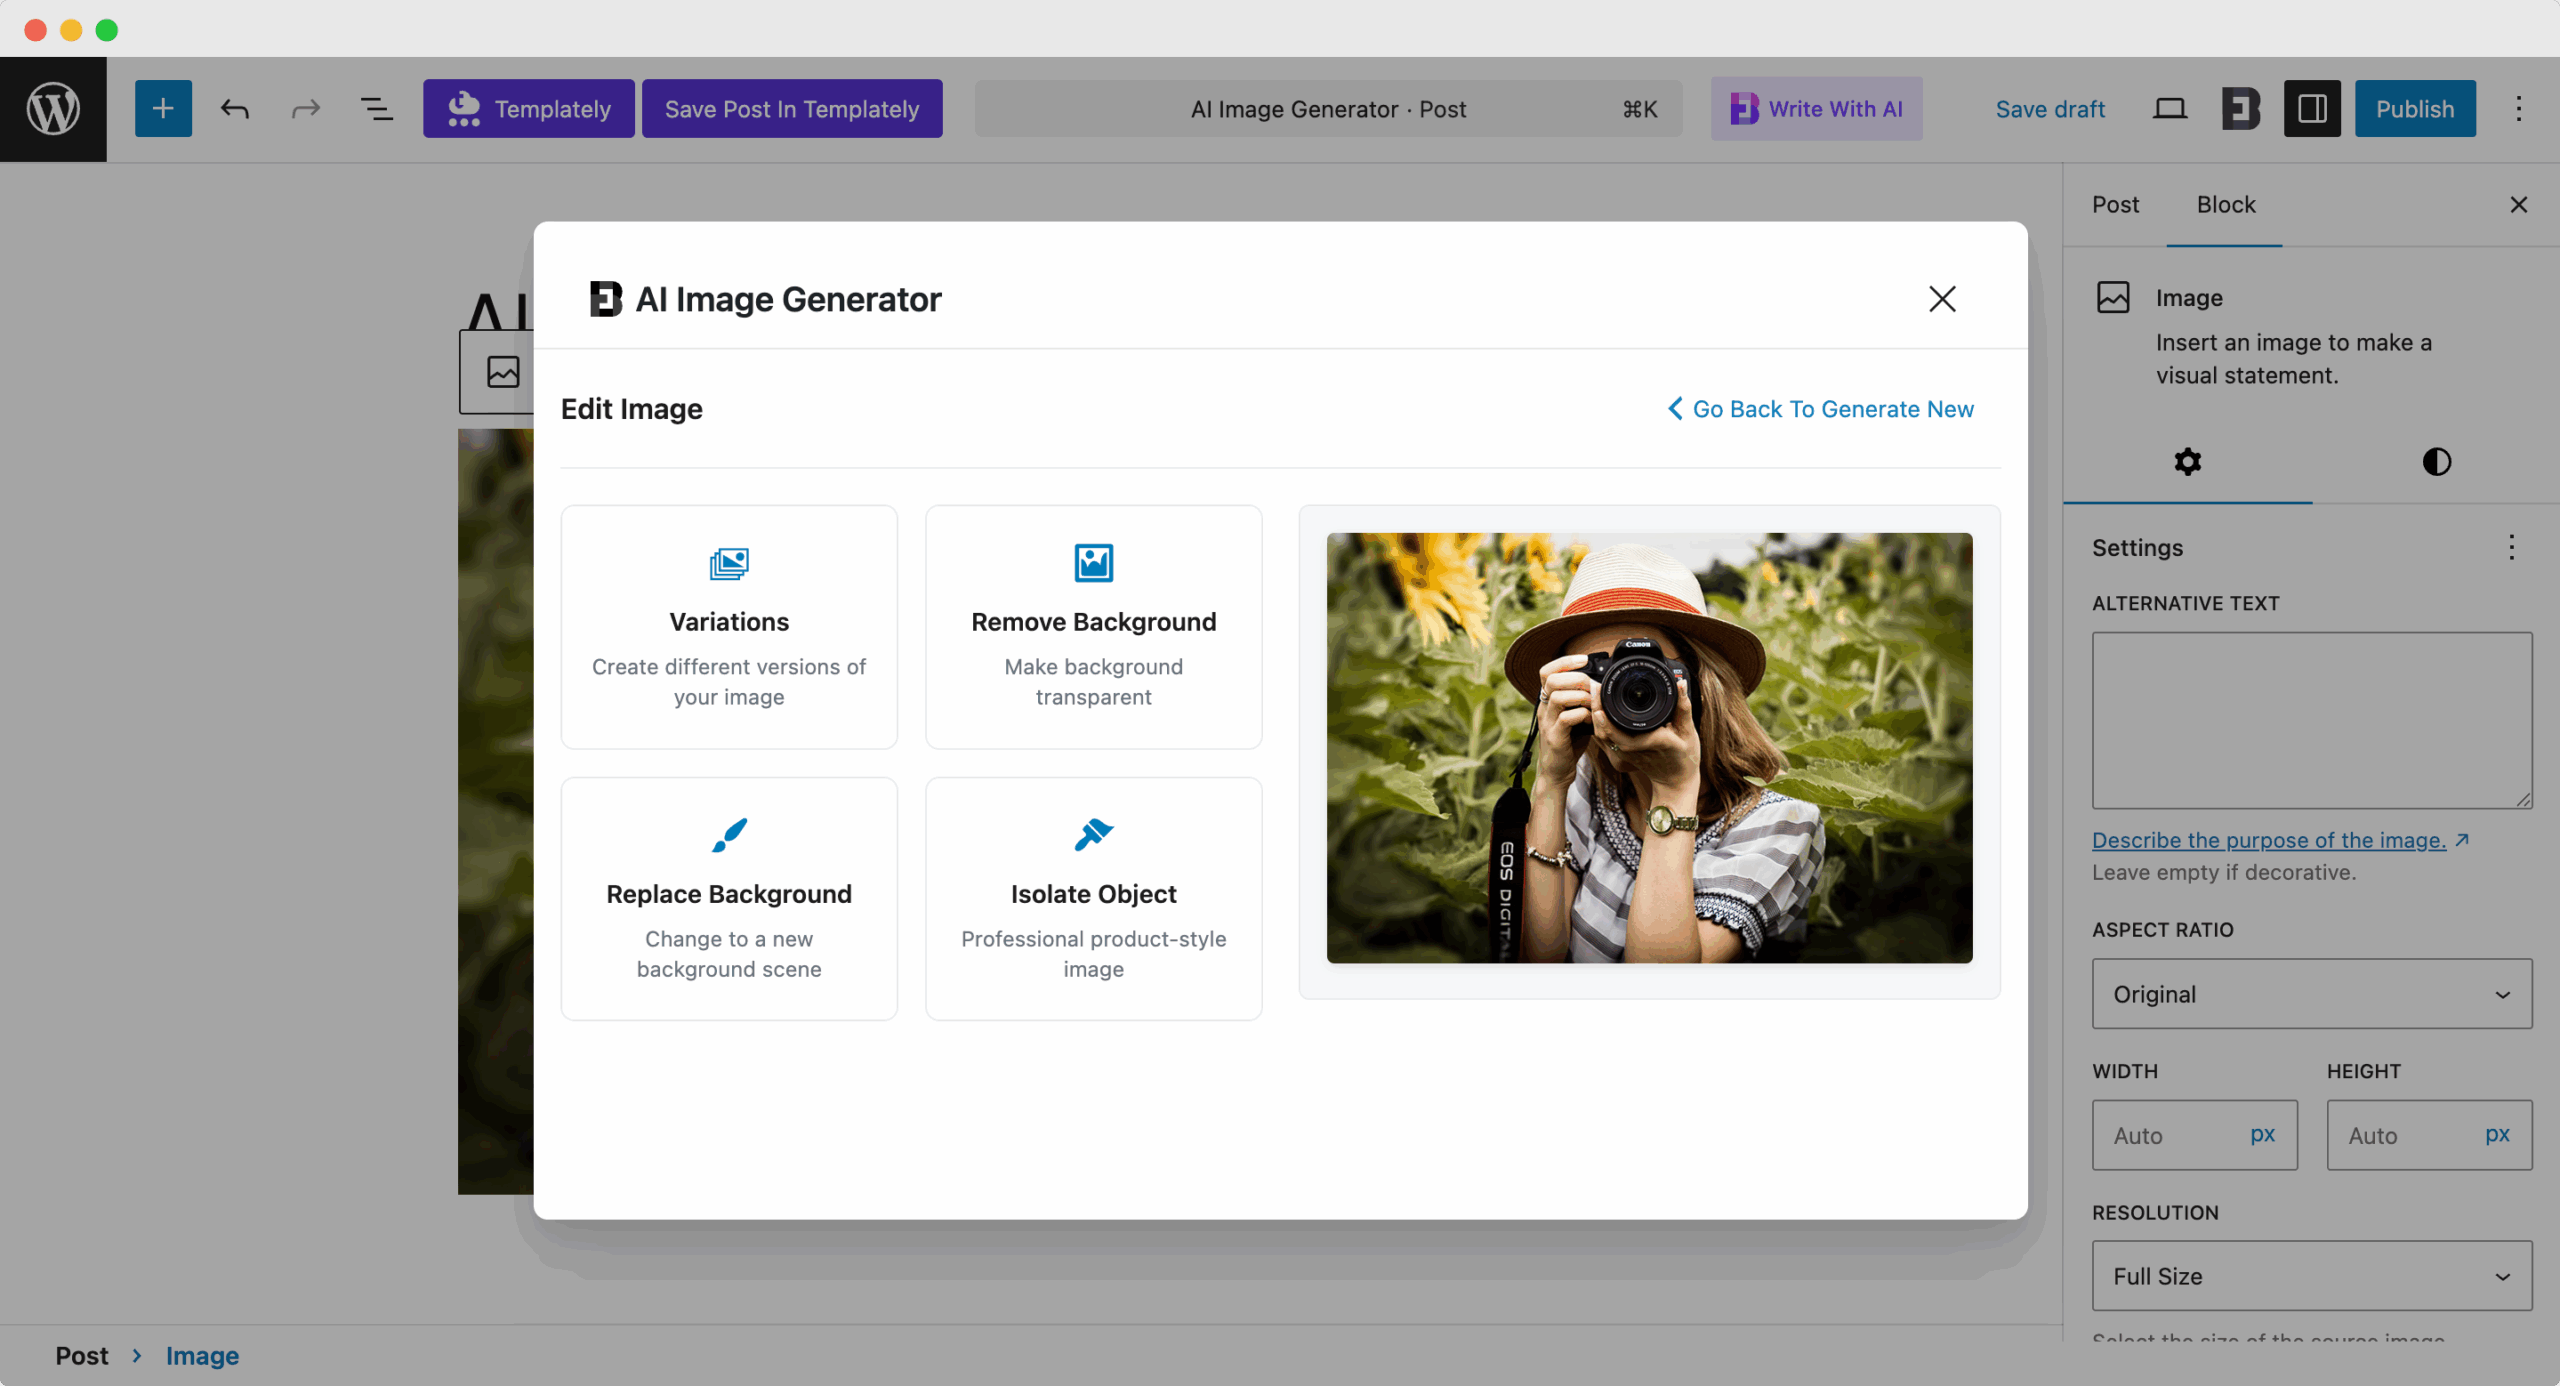Switch to the Post tab in sidebar
Screen dimensions: 2560x1386
pyautogui.click(x=2115, y=204)
